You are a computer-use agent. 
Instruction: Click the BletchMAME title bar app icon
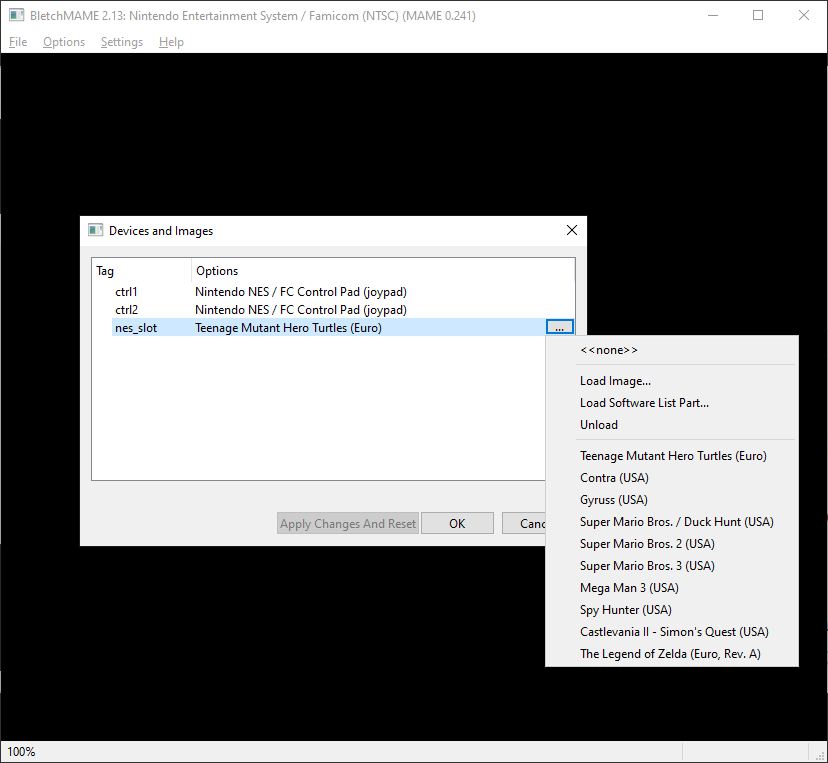pos(16,15)
